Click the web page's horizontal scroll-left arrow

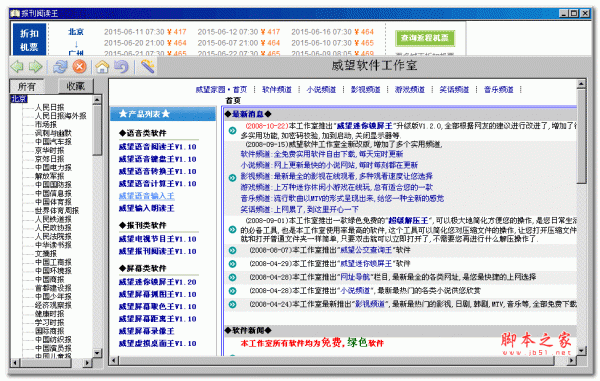[x=113, y=360]
